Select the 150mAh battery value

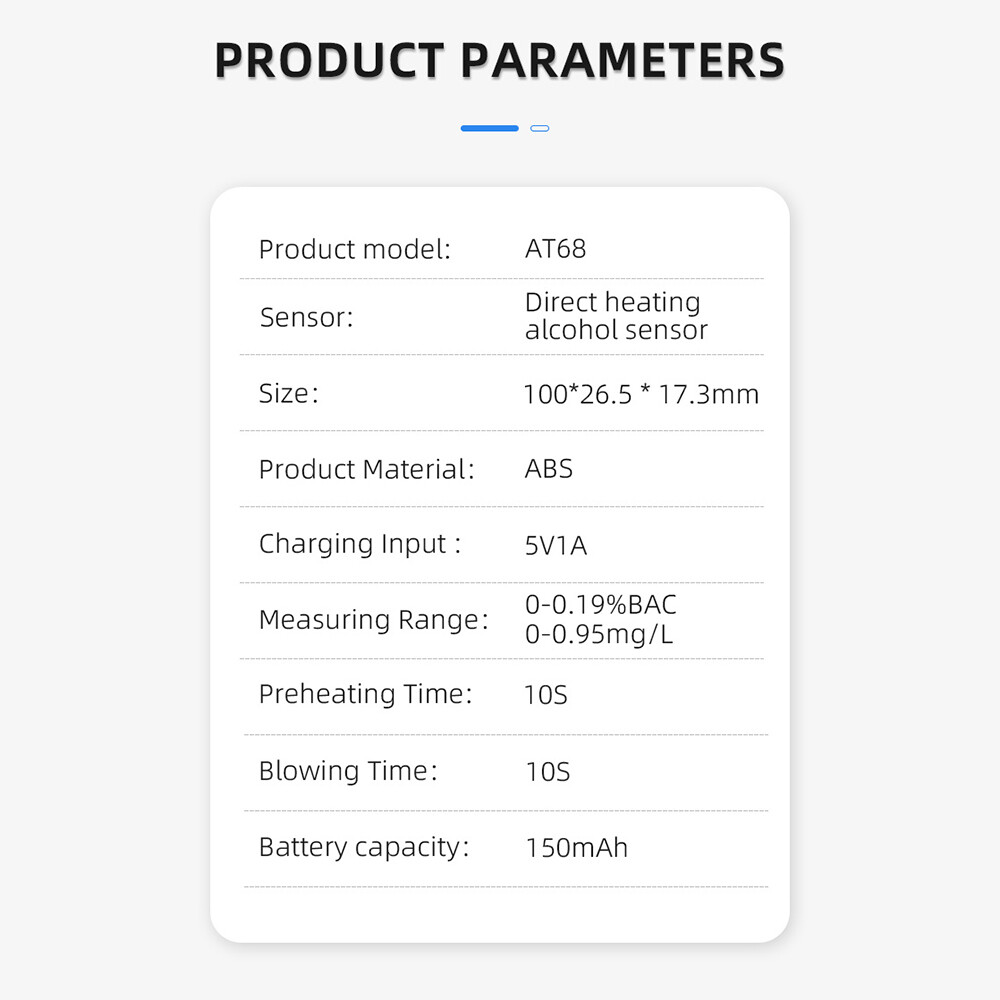pyautogui.click(x=576, y=848)
